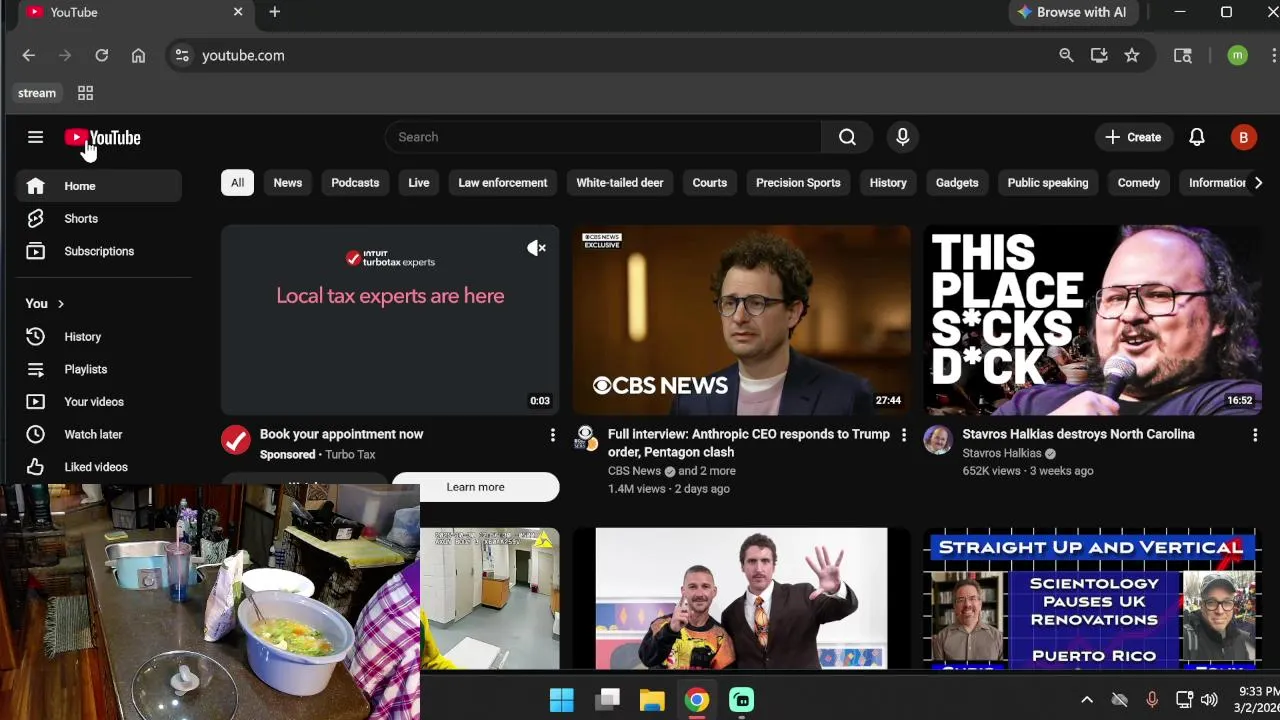
Task: Open the YouTube guide hamburger menu
Action: [x=36, y=137]
